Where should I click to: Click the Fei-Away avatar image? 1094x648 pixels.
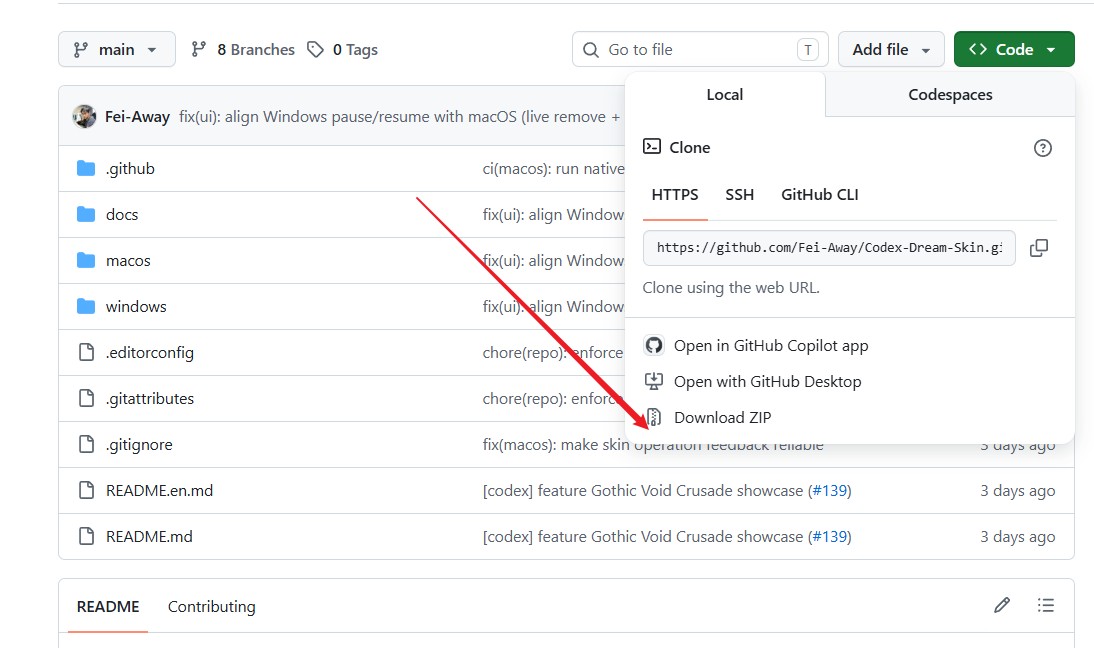coord(84,116)
